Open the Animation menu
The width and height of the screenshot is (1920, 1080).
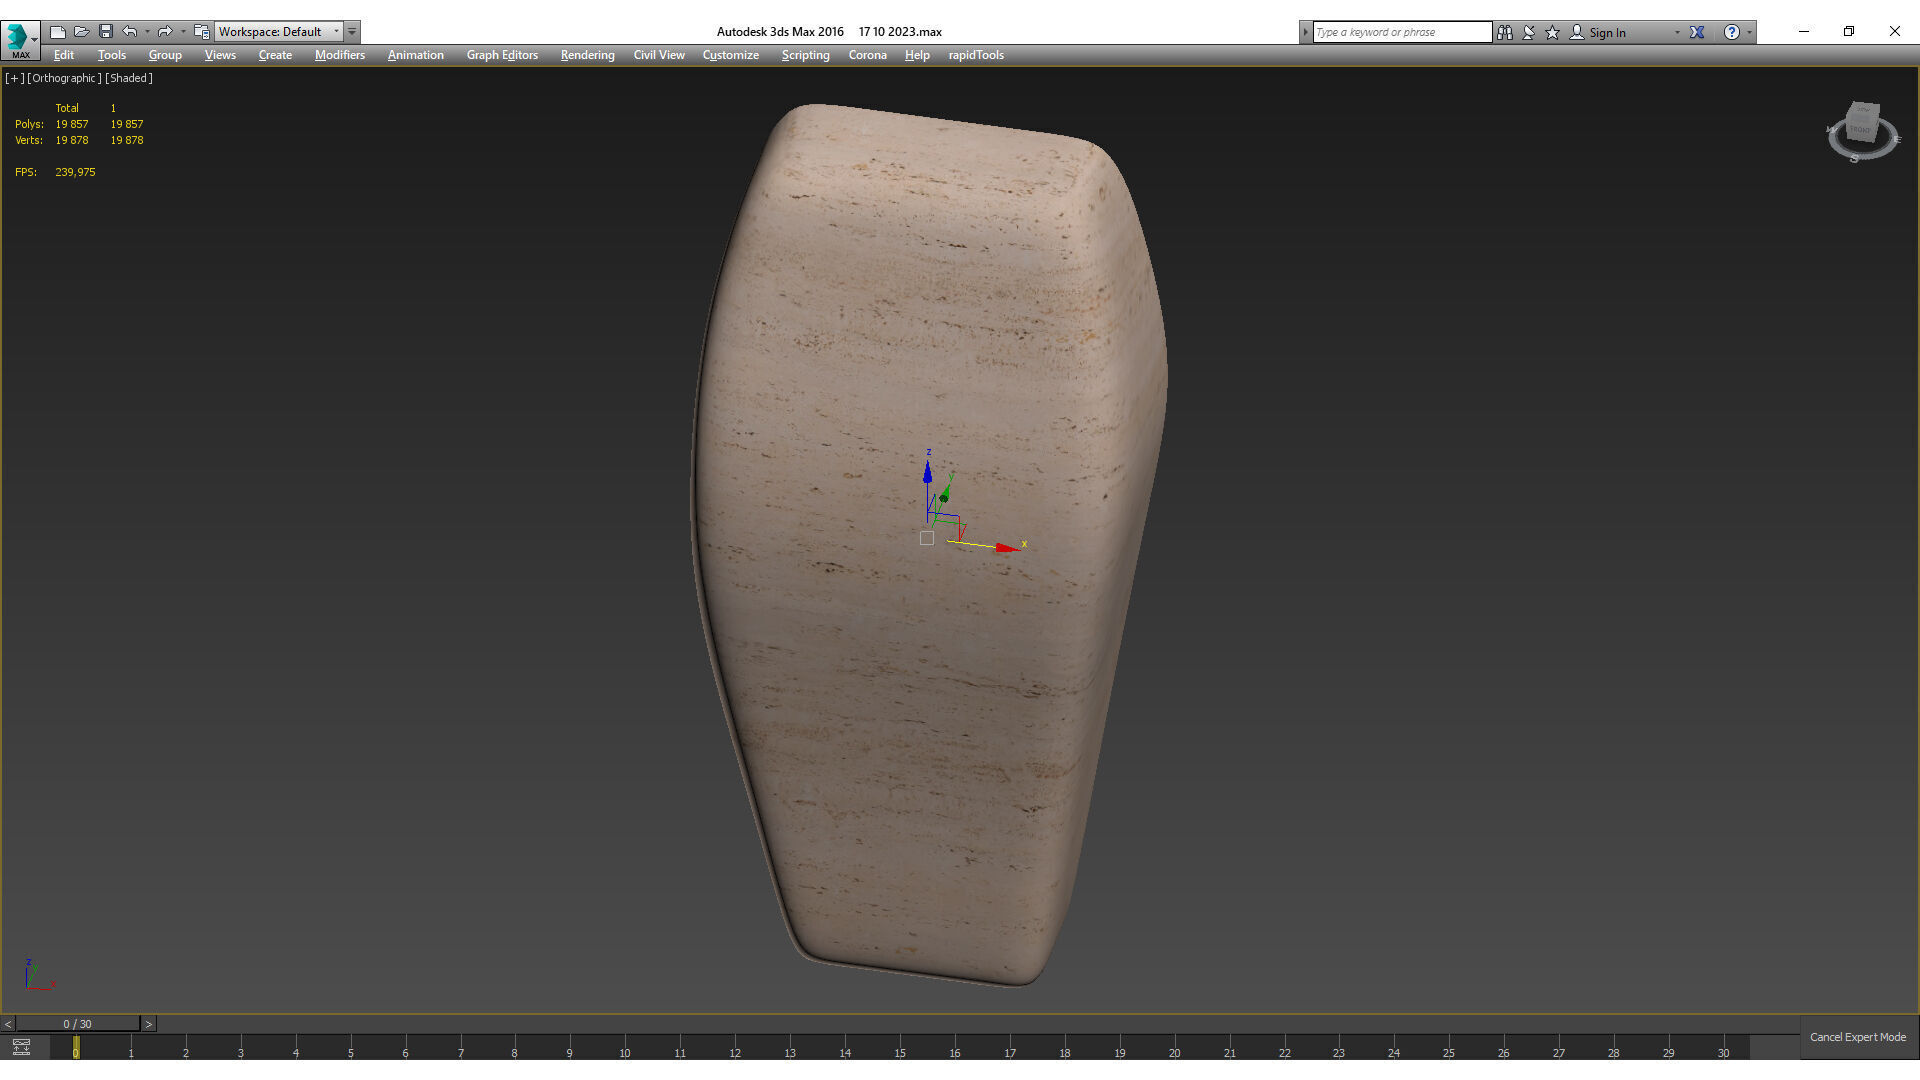415,55
